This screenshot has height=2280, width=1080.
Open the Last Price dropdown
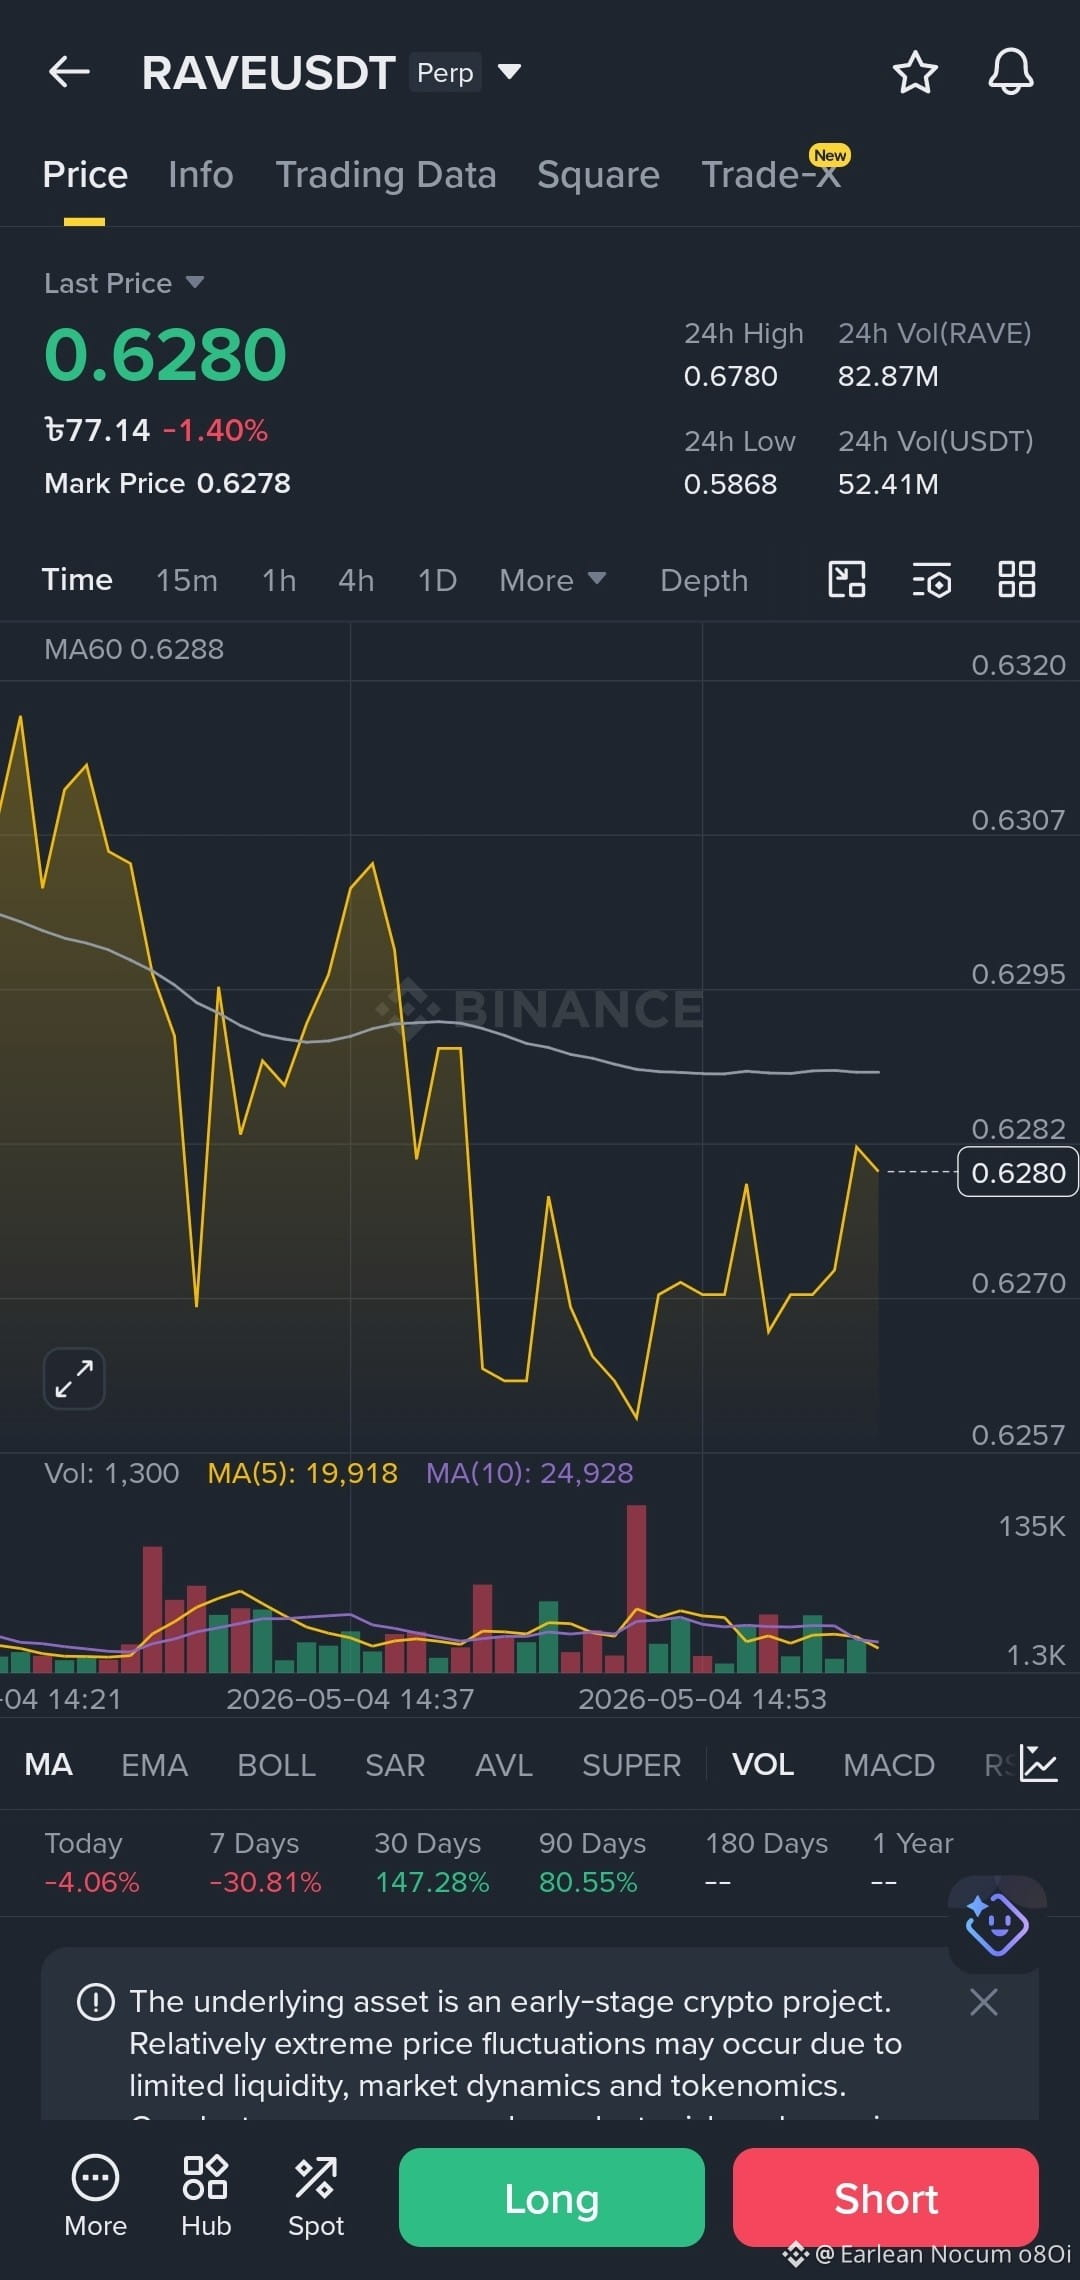(x=195, y=283)
